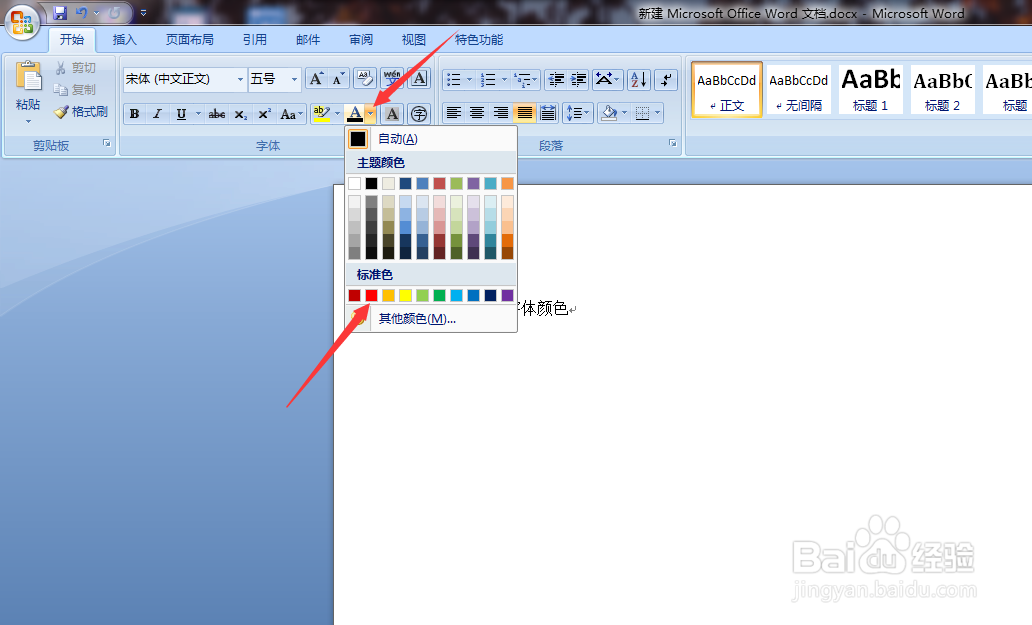Click the multilevel list icon
This screenshot has width=1032, height=625.
click(526, 80)
